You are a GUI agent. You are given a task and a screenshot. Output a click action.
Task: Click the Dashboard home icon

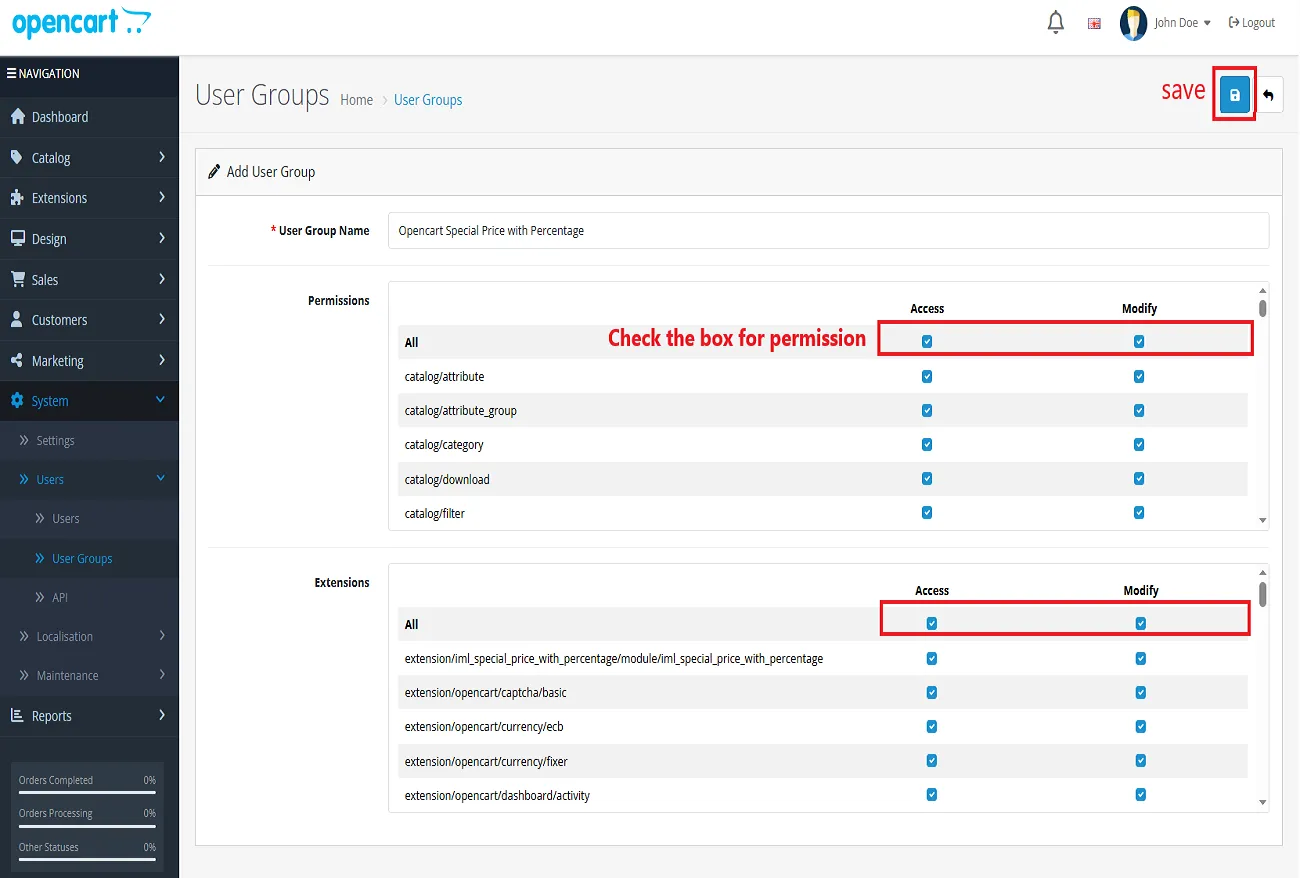coord(17,117)
